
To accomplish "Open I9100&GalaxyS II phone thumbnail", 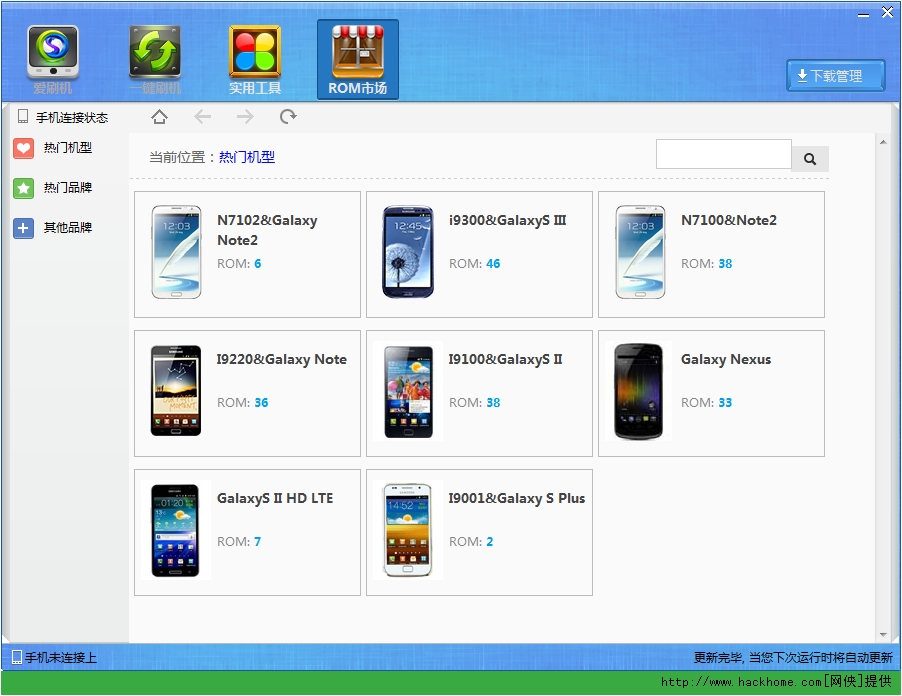I will [x=408, y=392].
